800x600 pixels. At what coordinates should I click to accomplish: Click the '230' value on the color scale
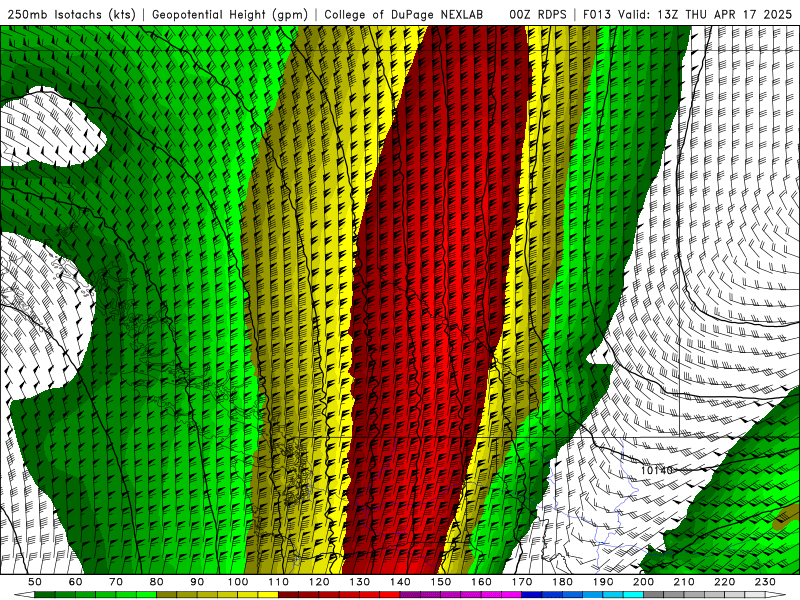click(765, 582)
